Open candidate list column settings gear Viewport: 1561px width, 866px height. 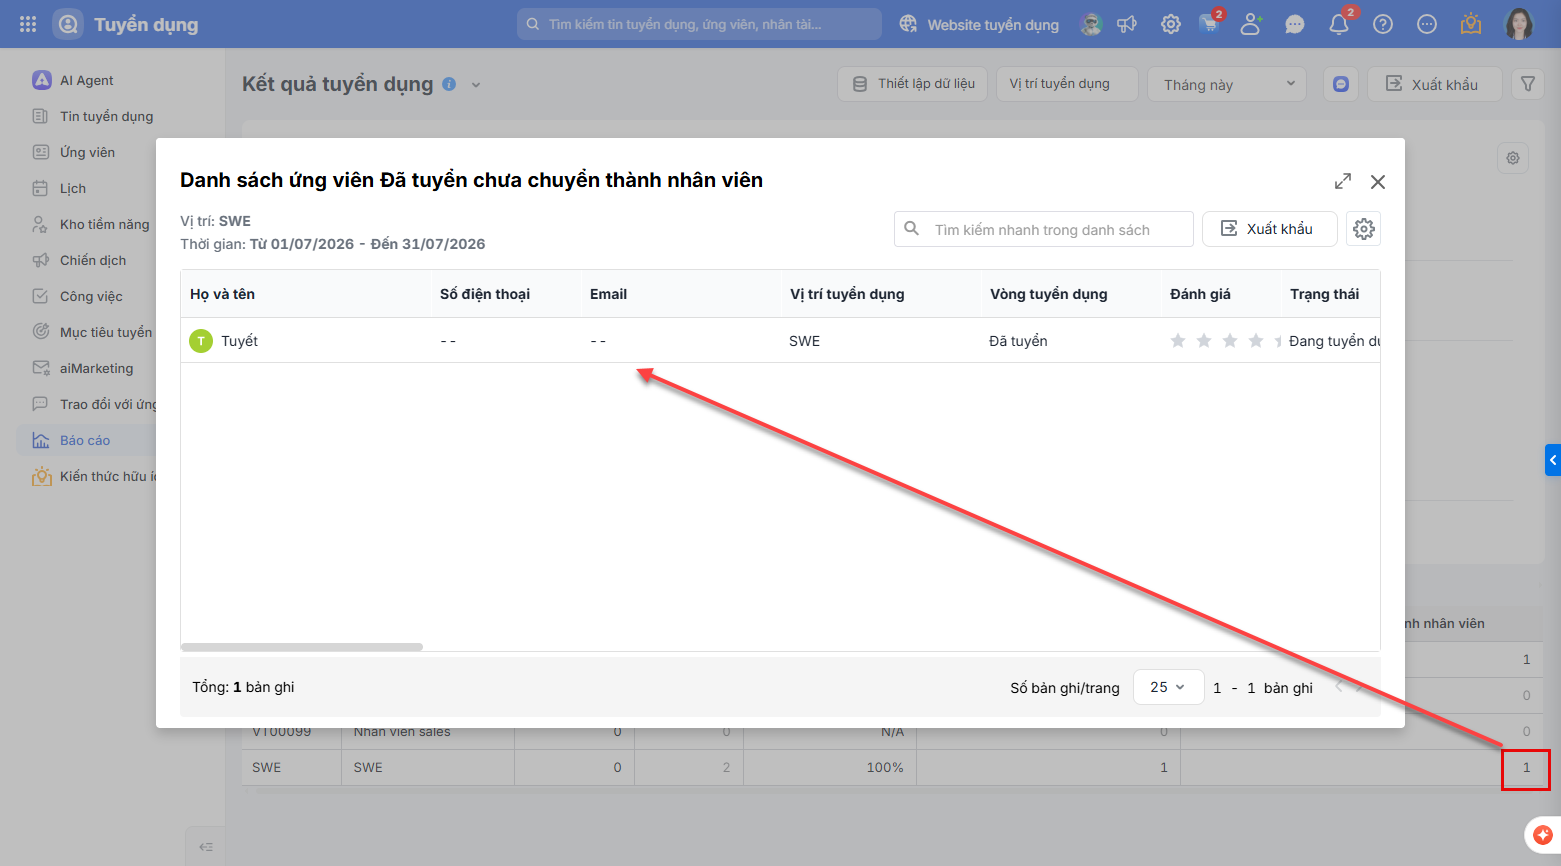click(x=1363, y=229)
